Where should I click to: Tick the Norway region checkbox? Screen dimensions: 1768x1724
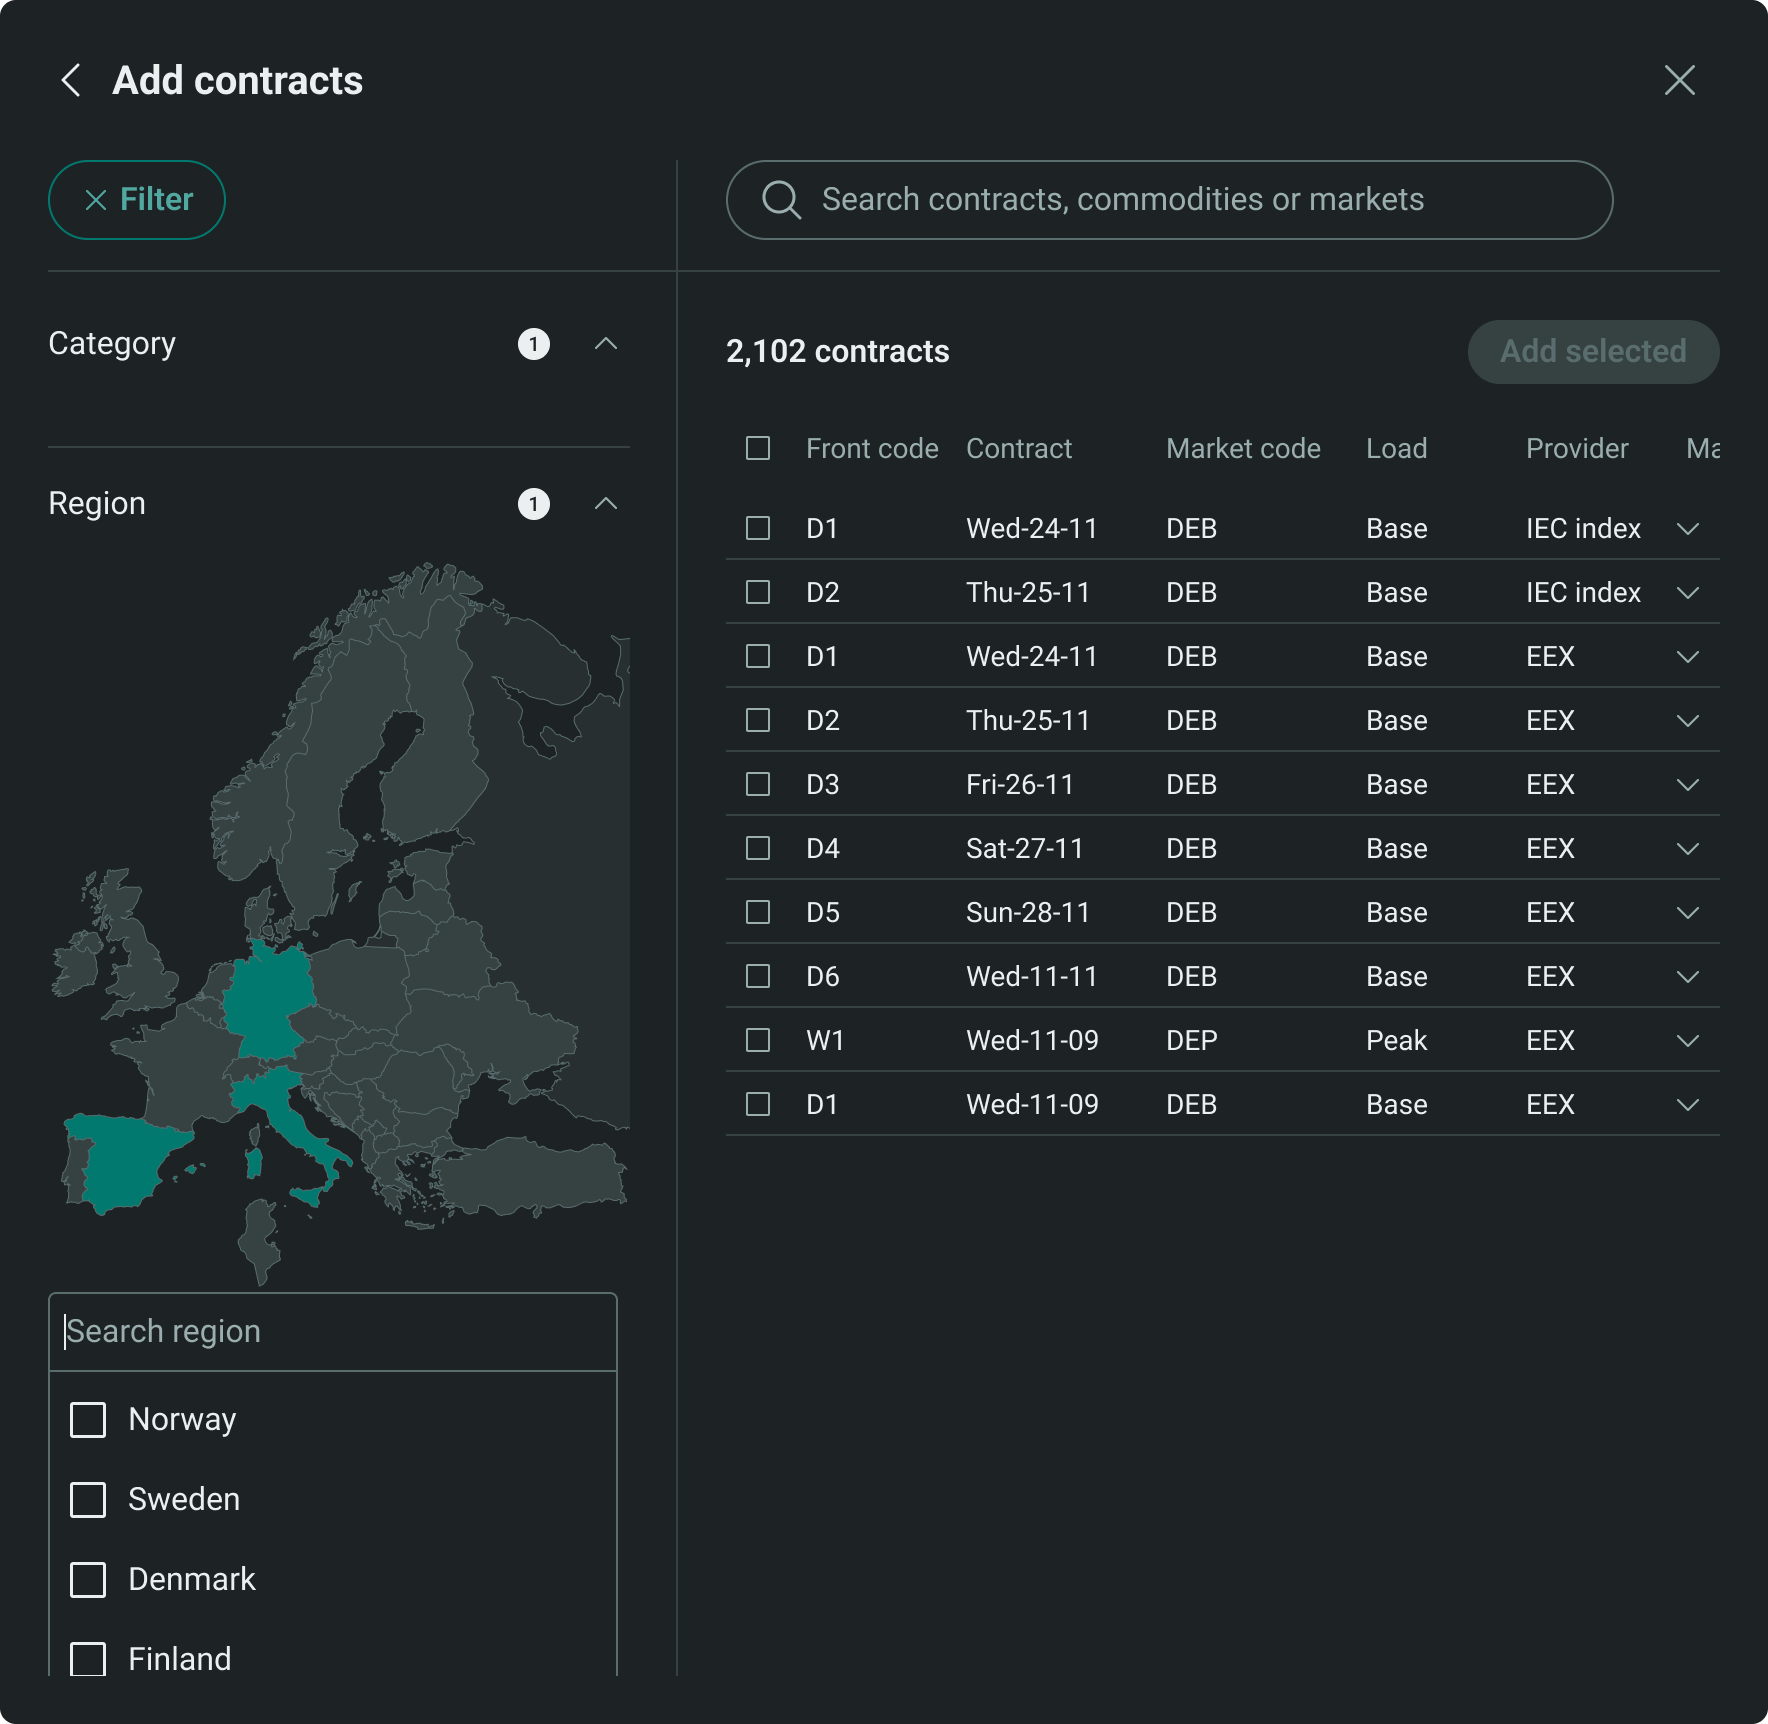(88, 1420)
